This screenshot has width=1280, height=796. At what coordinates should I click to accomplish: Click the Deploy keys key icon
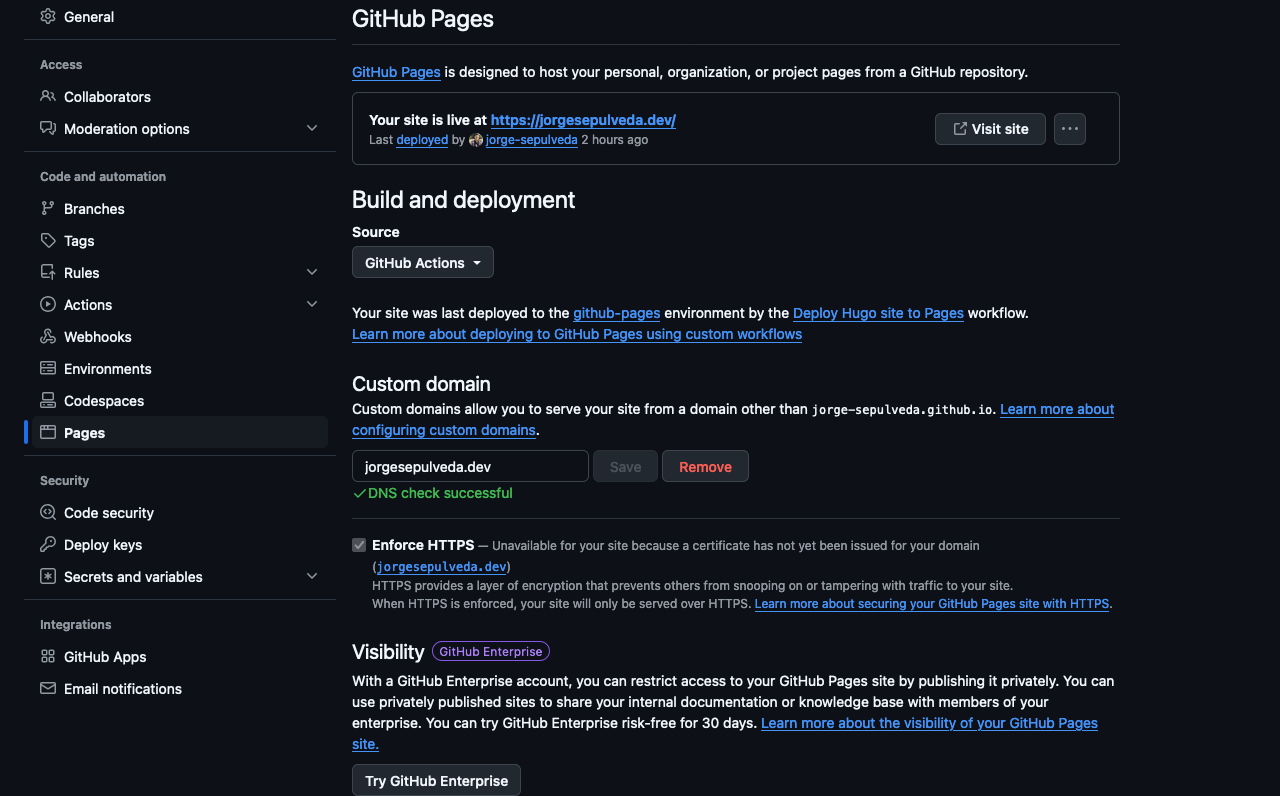click(48, 545)
